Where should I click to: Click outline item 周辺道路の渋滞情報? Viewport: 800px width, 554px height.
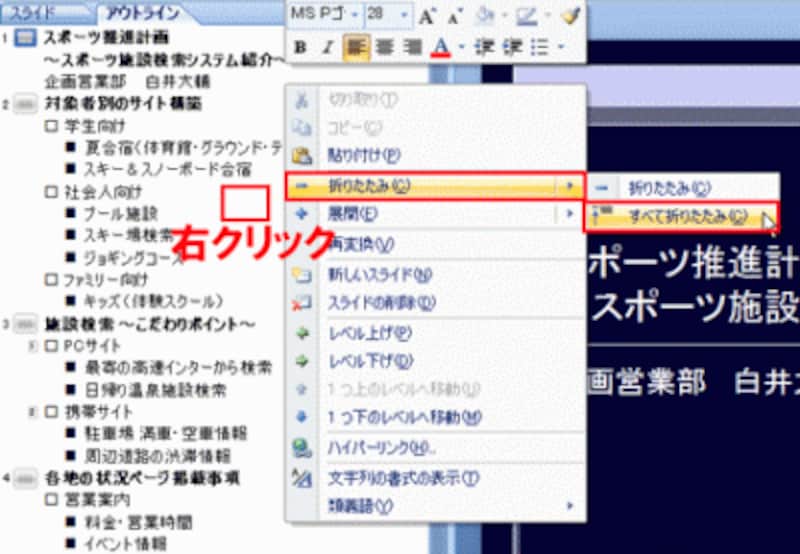pos(158,456)
